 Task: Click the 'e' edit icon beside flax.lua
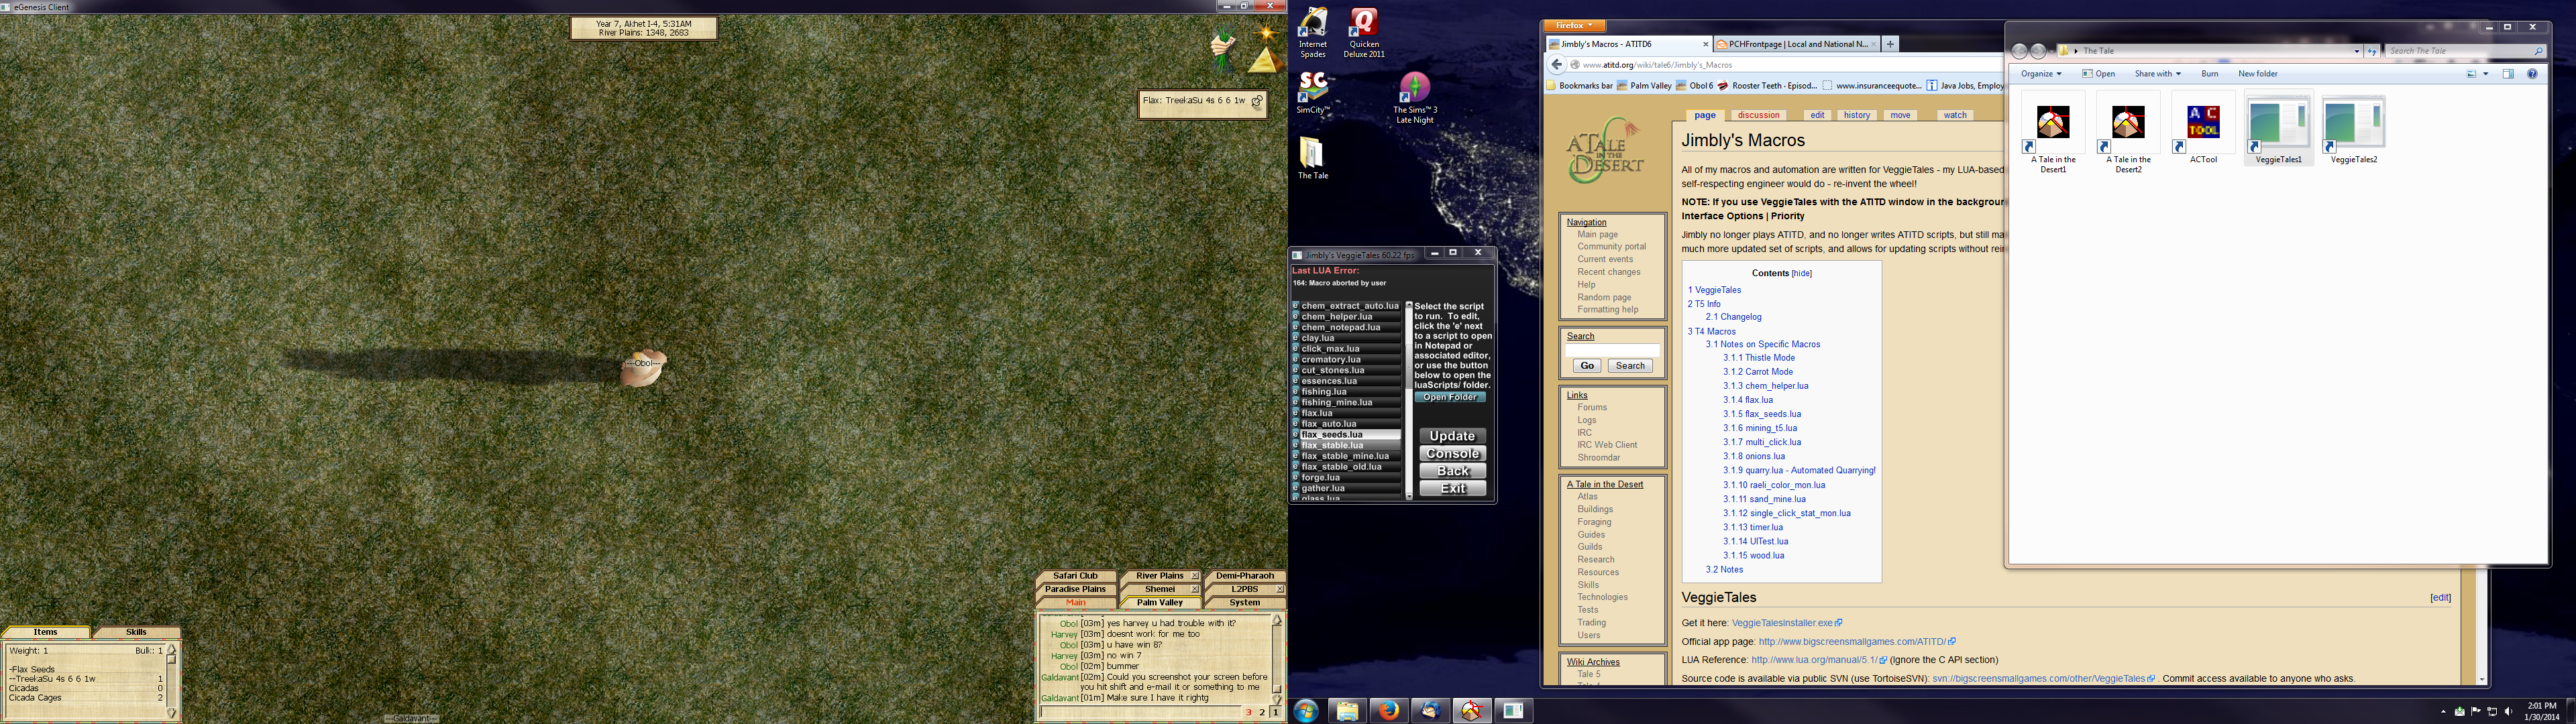[1295, 413]
